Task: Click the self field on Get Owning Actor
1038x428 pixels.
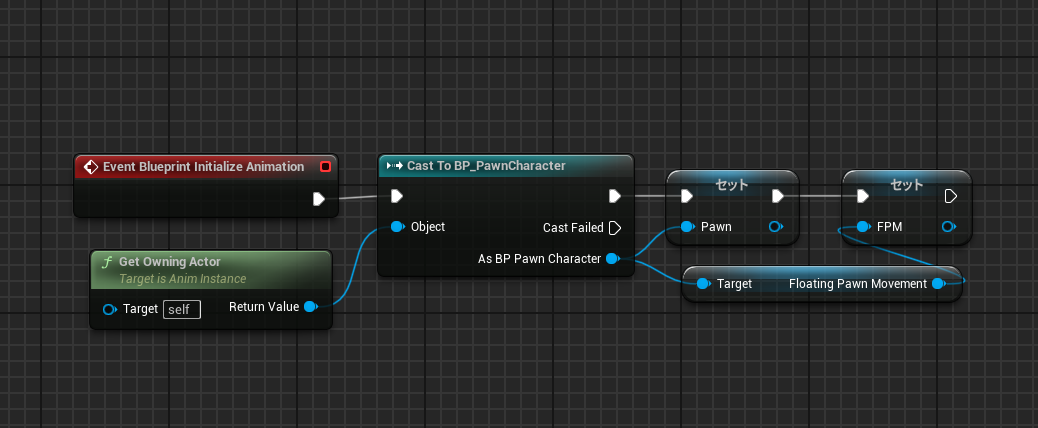Action: [x=182, y=309]
